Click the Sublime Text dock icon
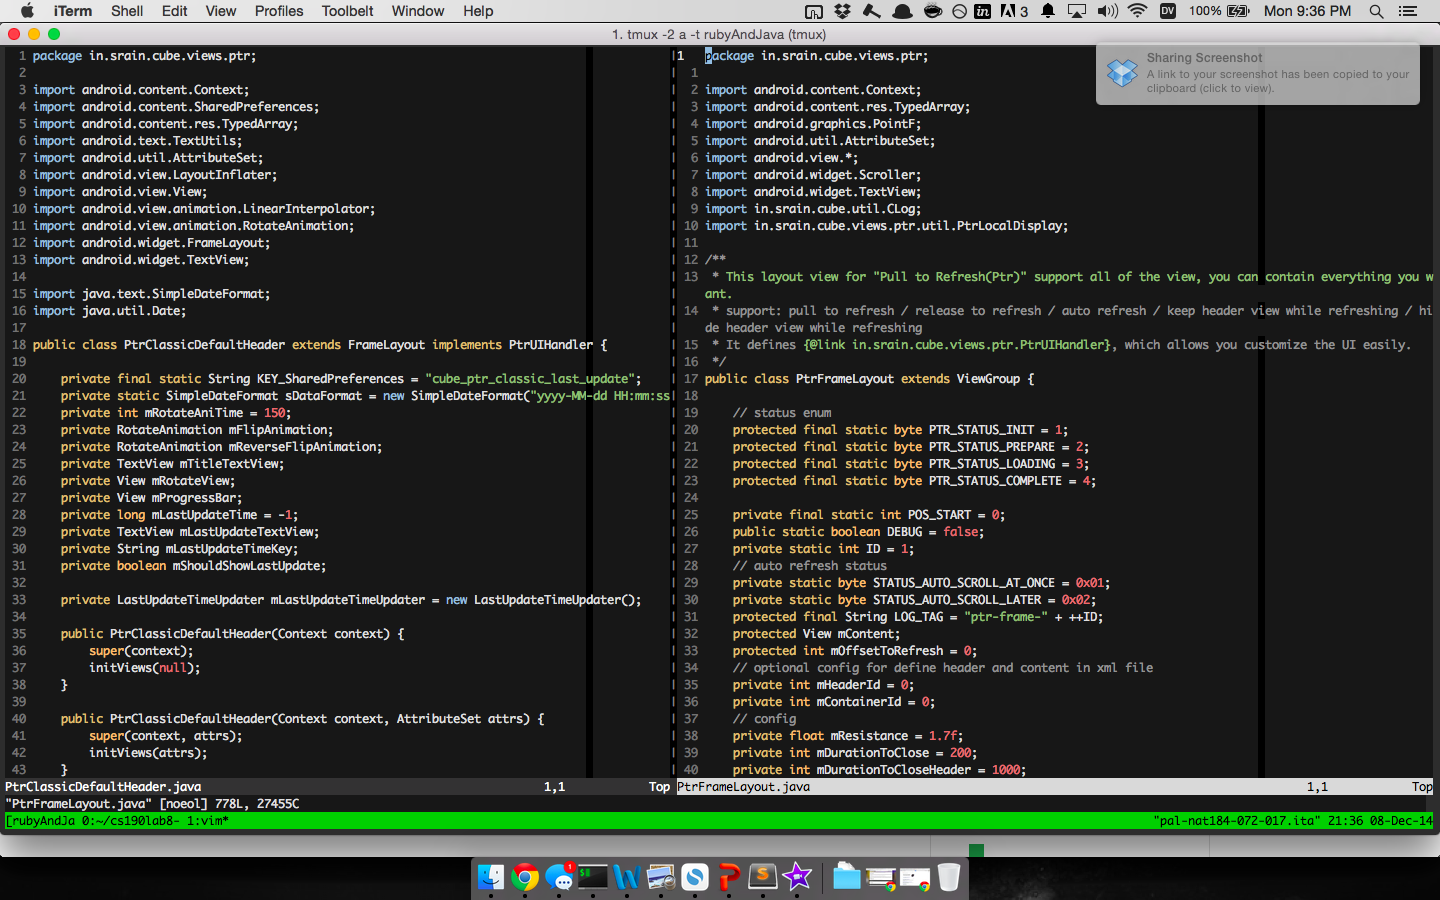1440x900 pixels. (x=763, y=878)
